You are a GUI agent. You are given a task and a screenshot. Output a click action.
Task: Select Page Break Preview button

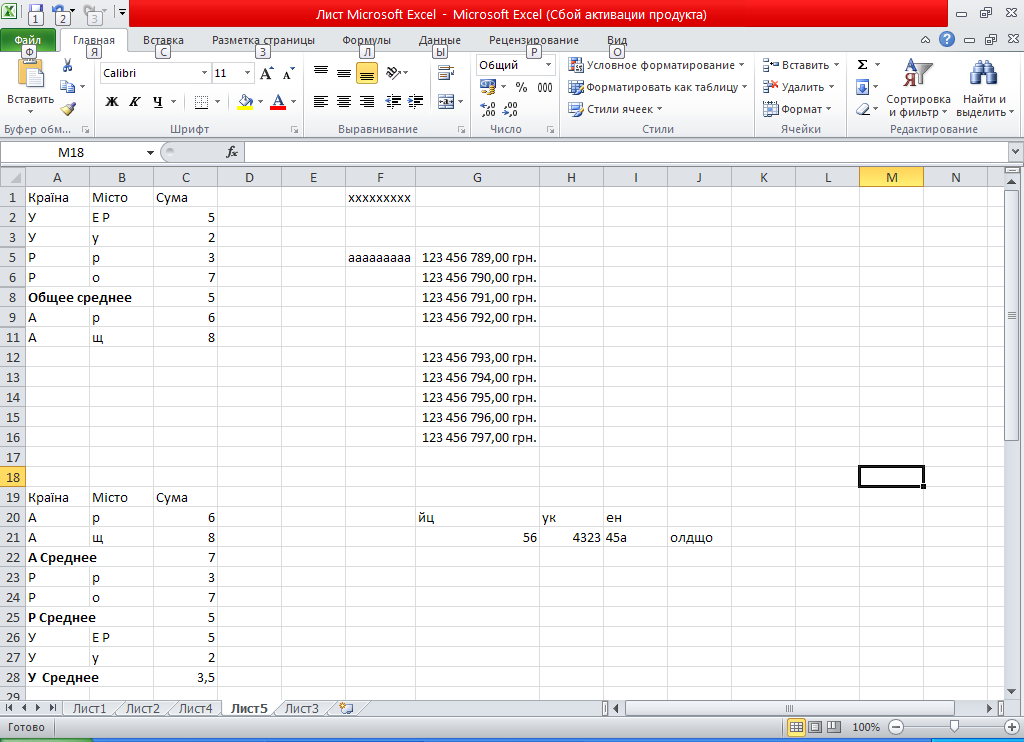pos(834,727)
